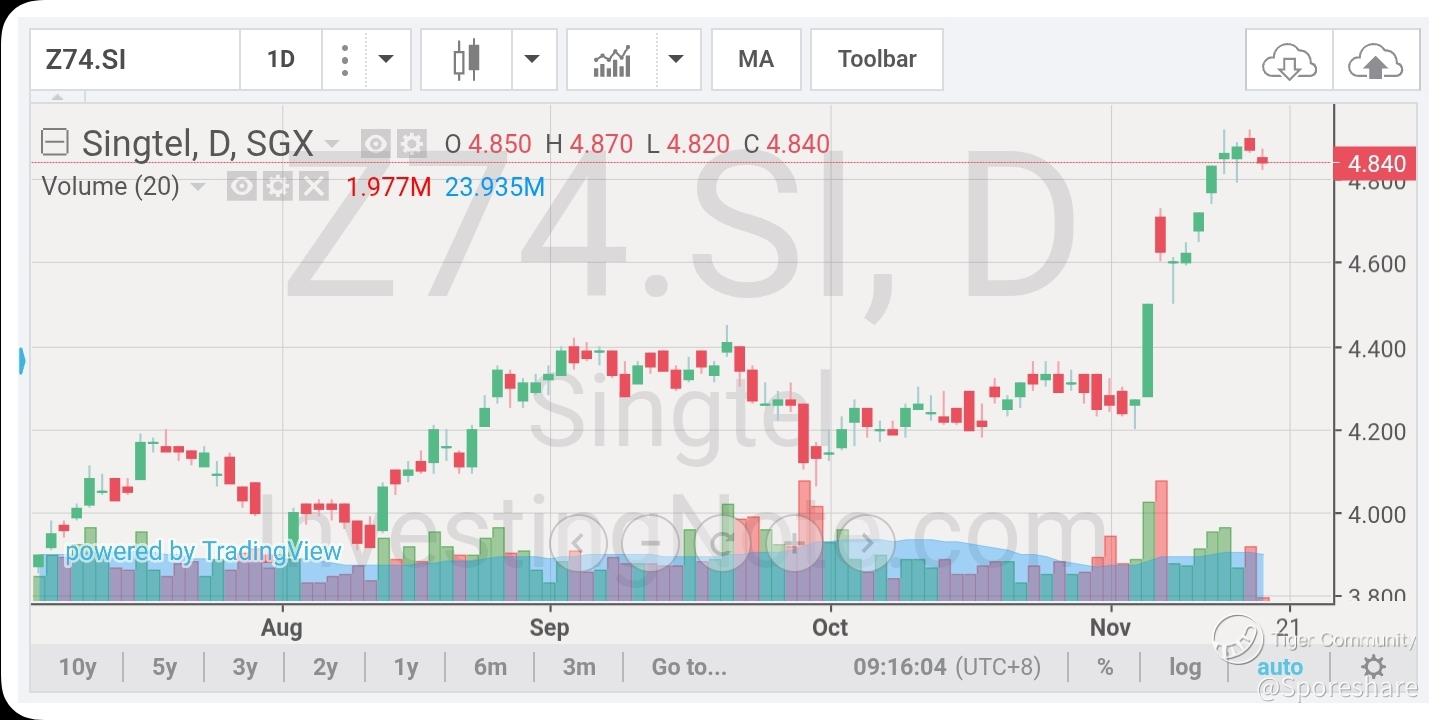Remove the Volume indicator with X
The width and height of the screenshot is (1446, 720).
click(x=314, y=186)
